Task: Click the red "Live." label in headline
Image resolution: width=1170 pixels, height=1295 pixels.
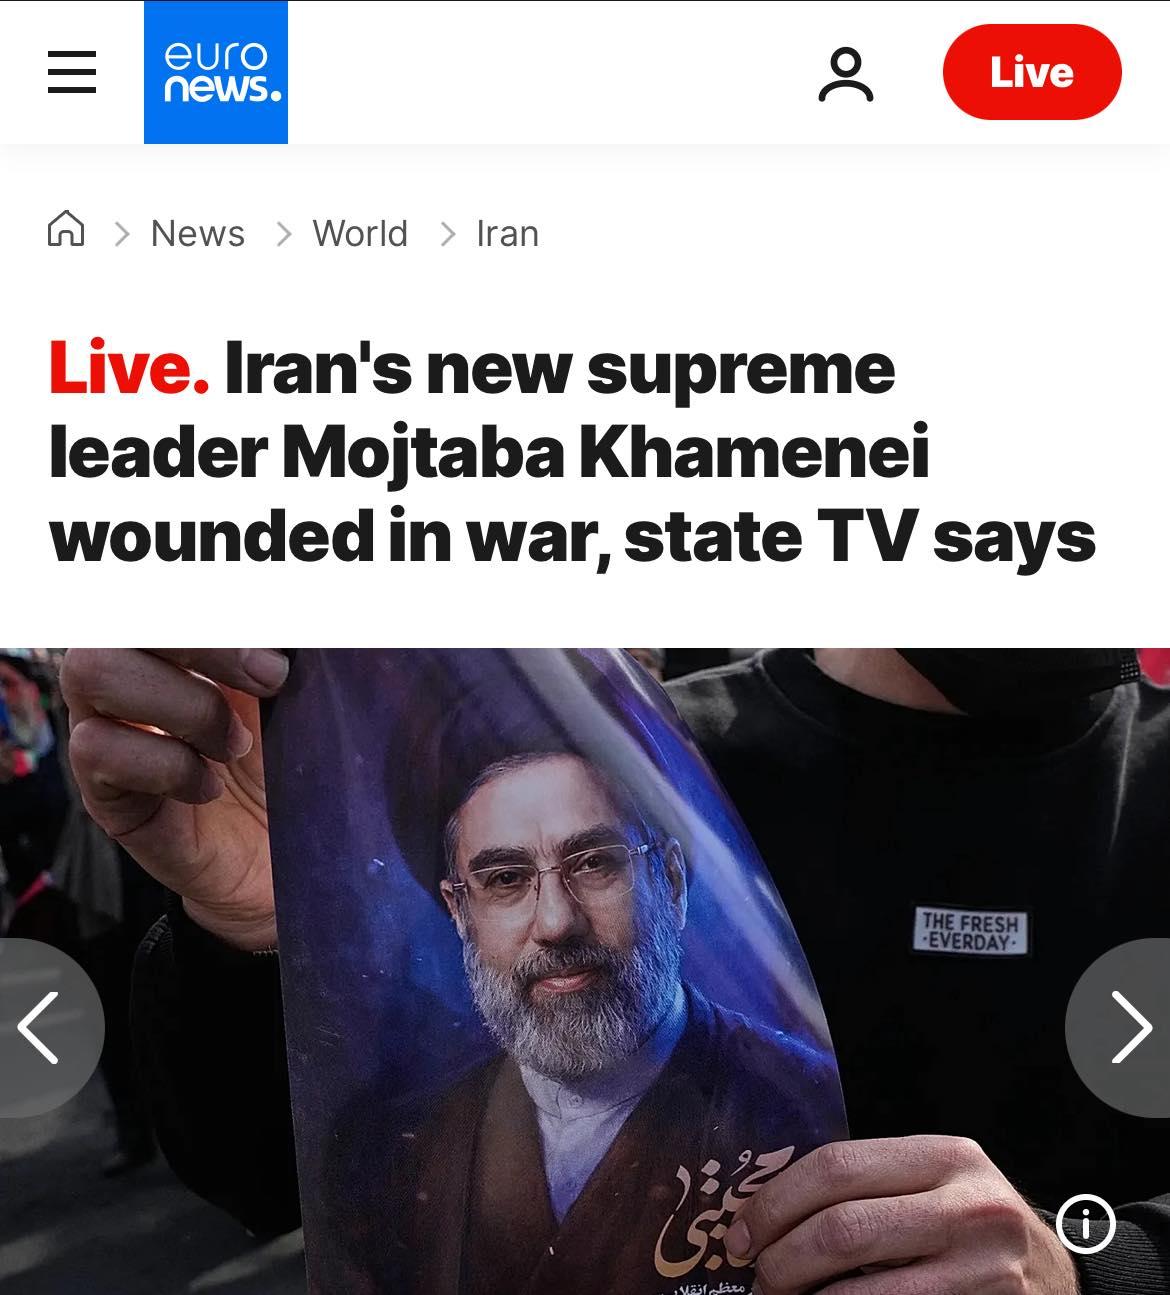Action: click(129, 368)
